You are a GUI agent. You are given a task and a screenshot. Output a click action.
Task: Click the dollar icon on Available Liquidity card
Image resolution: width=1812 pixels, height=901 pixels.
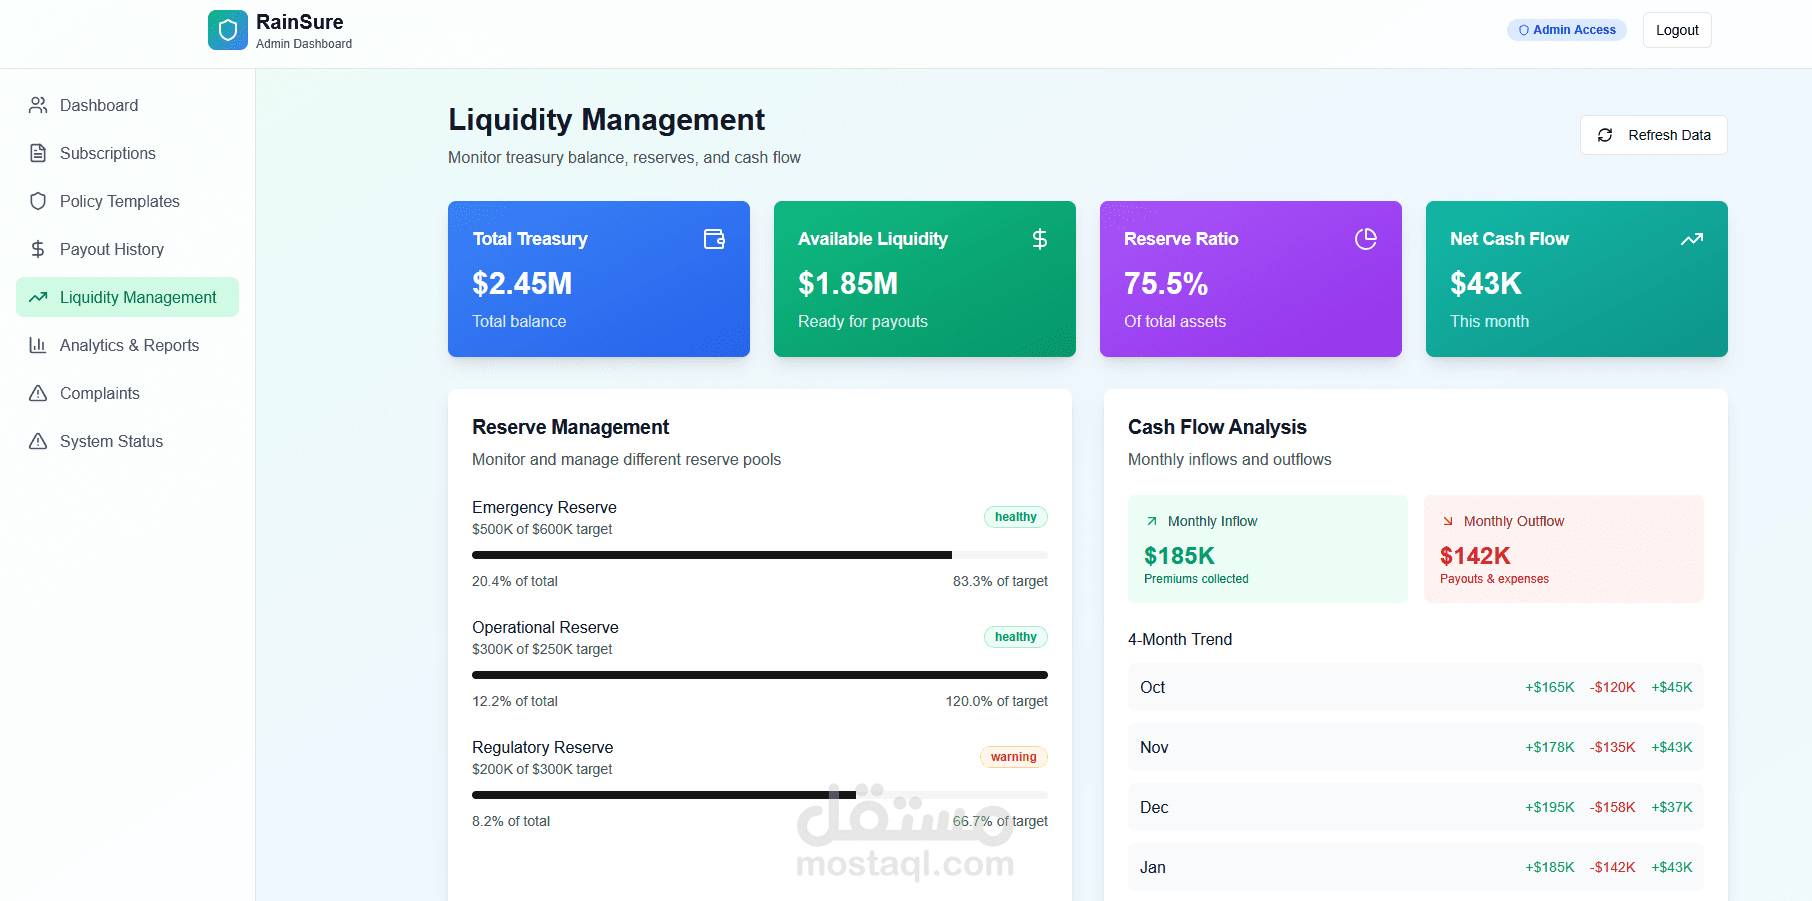(1040, 239)
